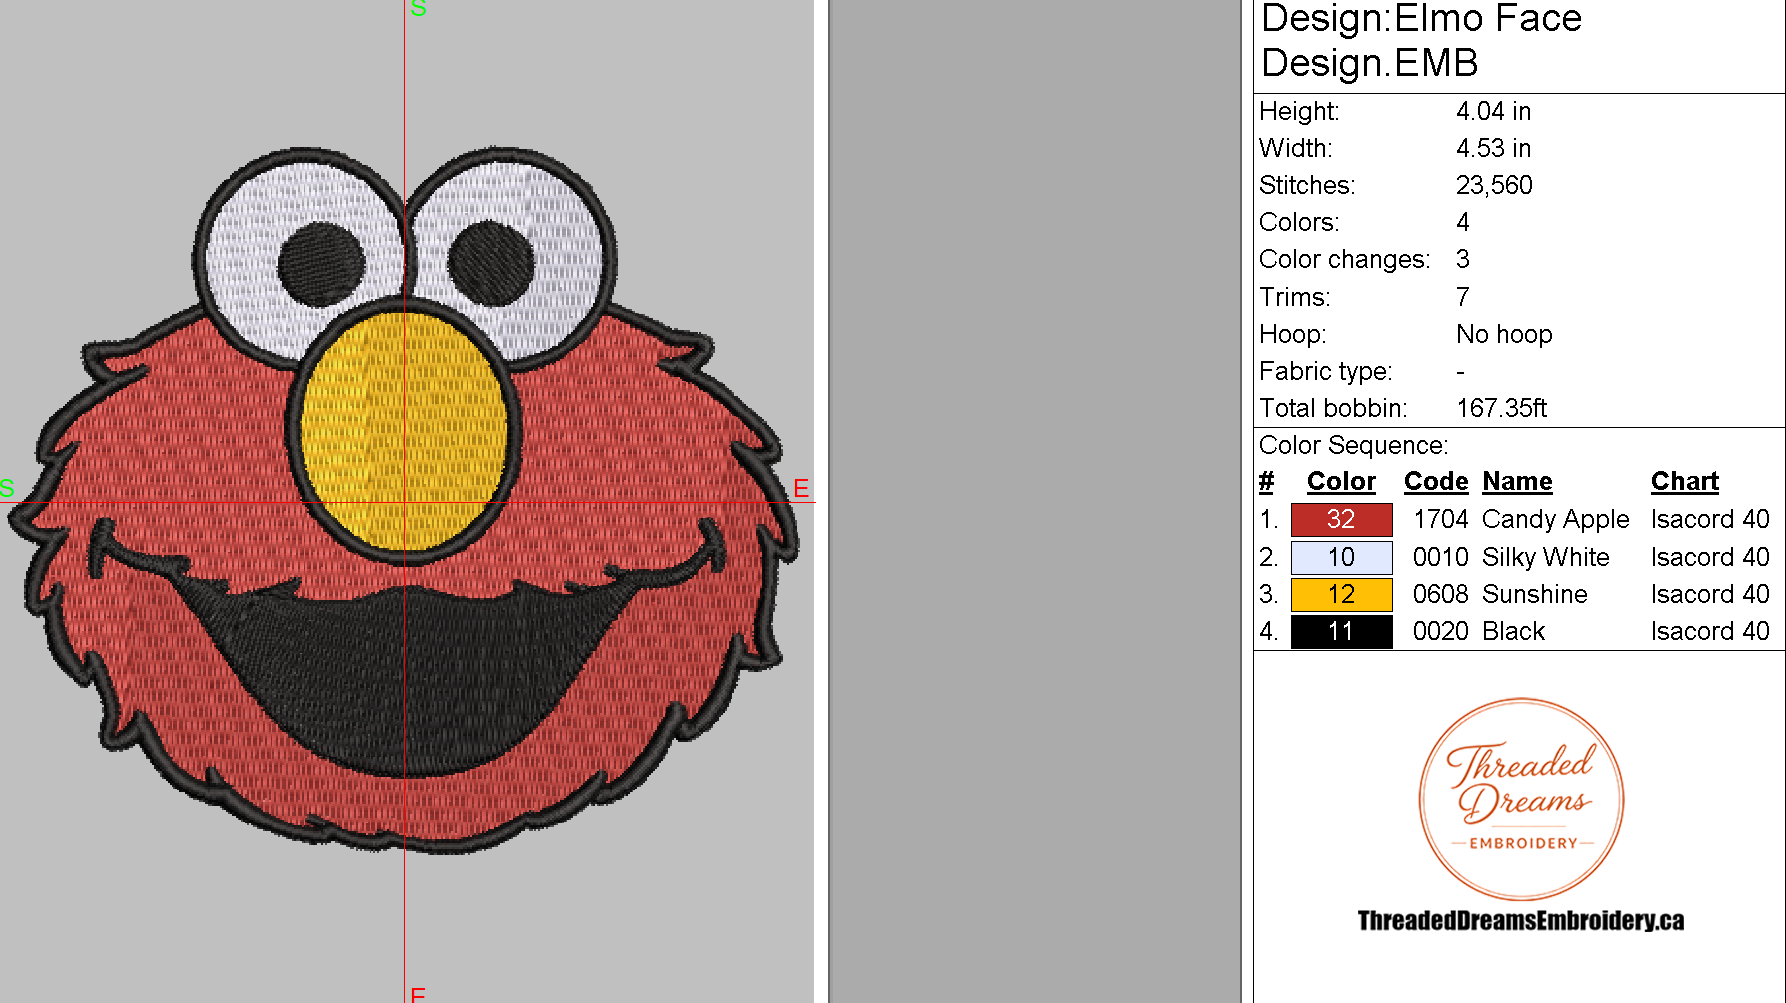Open the ThreadedDreamsEmbroidery.ca link
The height and width of the screenshot is (1003, 1786).
tap(1520, 920)
